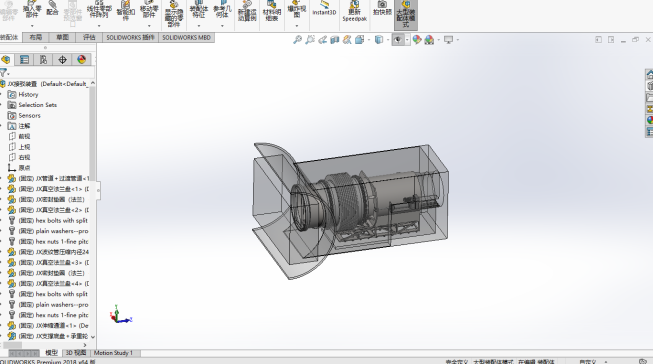Open Display Style cube icon
The height and width of the screenshot is (364, 653).
pos(379,40)
